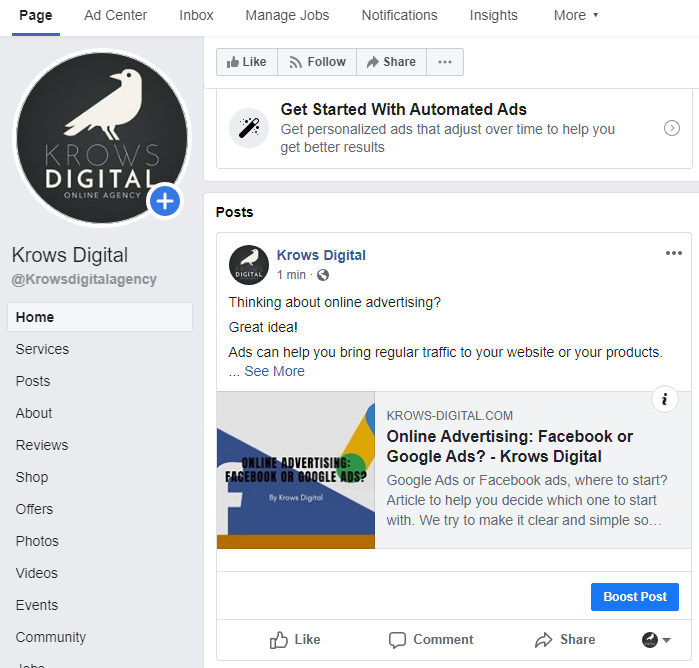Click the Boost Post button
This screenshot has height=668, width=699.
click(635, 597)
